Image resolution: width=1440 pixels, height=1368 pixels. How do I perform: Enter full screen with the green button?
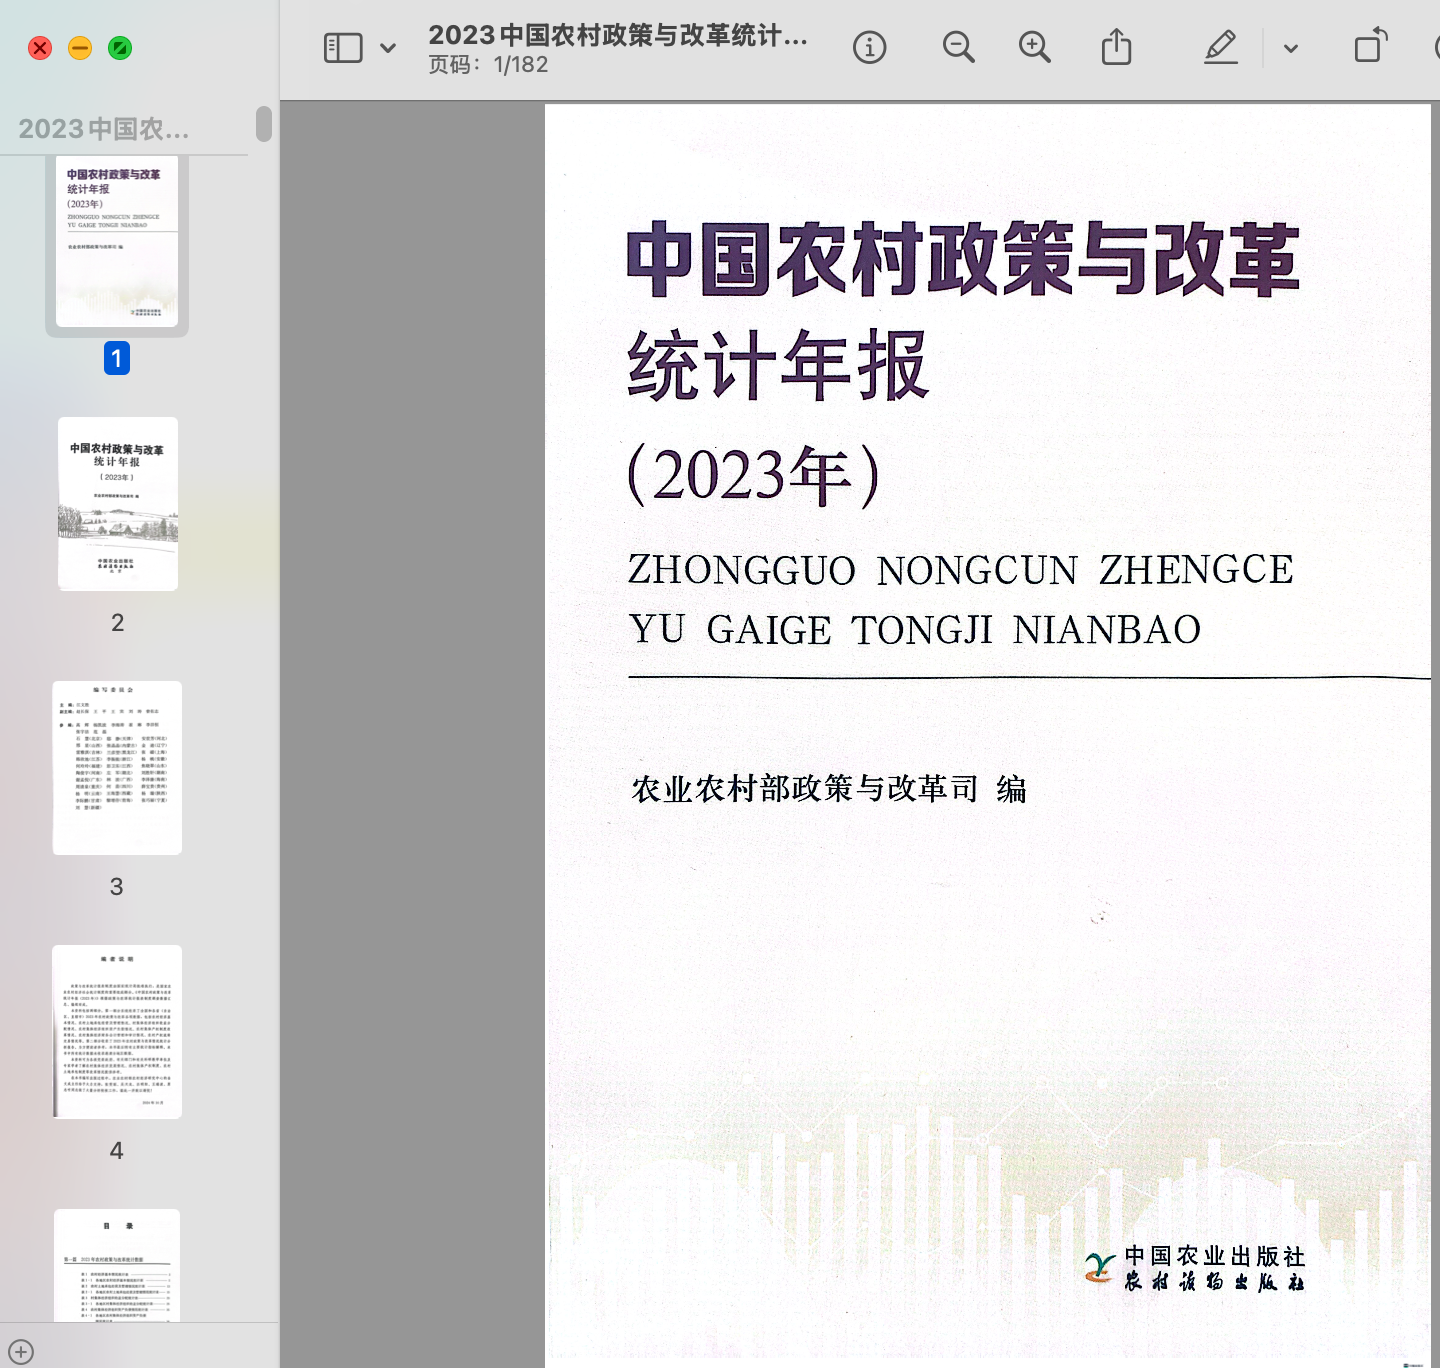(x=120, y=48)
